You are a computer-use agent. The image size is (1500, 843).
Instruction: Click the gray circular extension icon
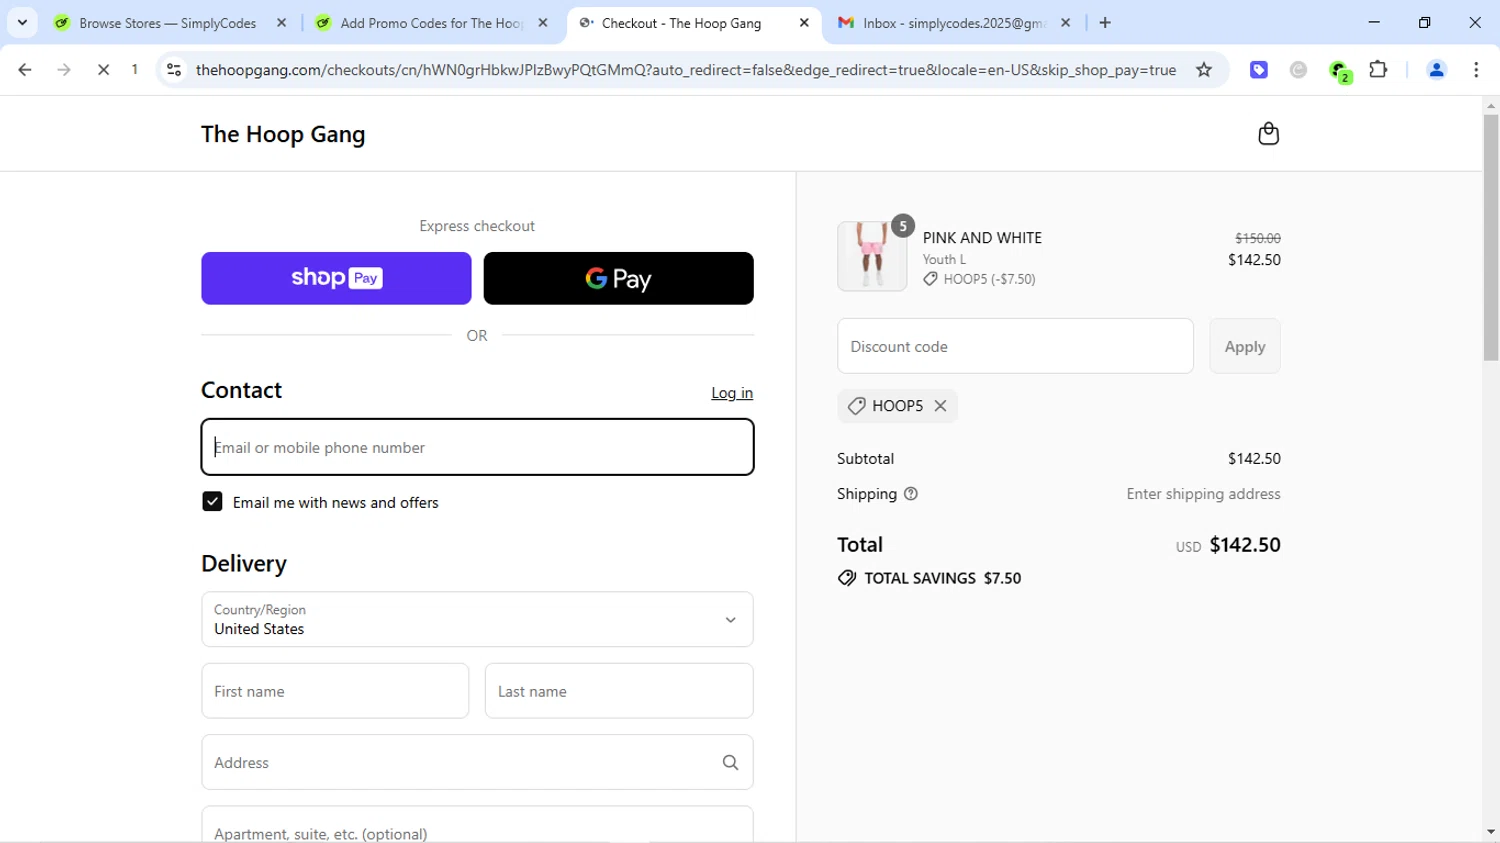click(1298, 70)
